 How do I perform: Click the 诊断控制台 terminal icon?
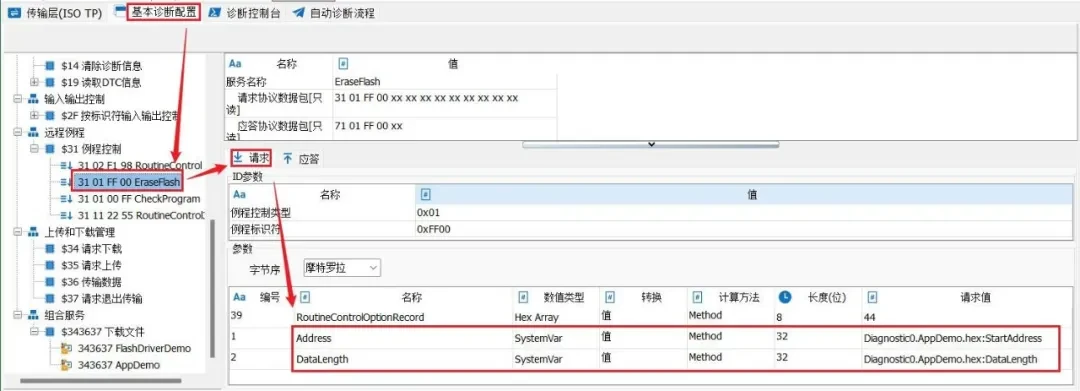point(215,13)
